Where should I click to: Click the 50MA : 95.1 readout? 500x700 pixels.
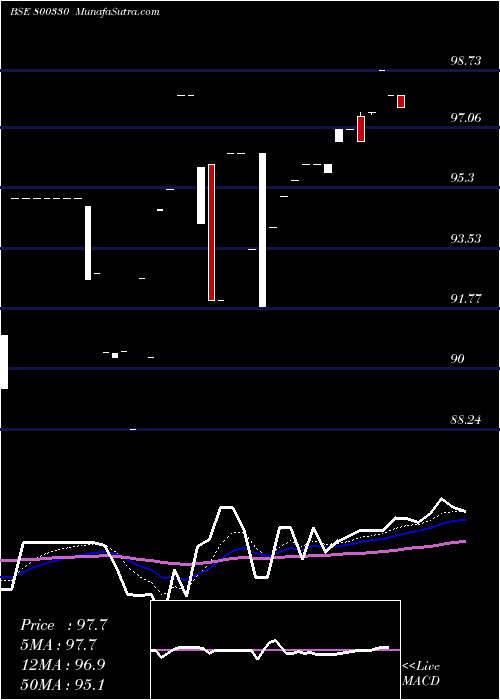(x=63, y=684)
